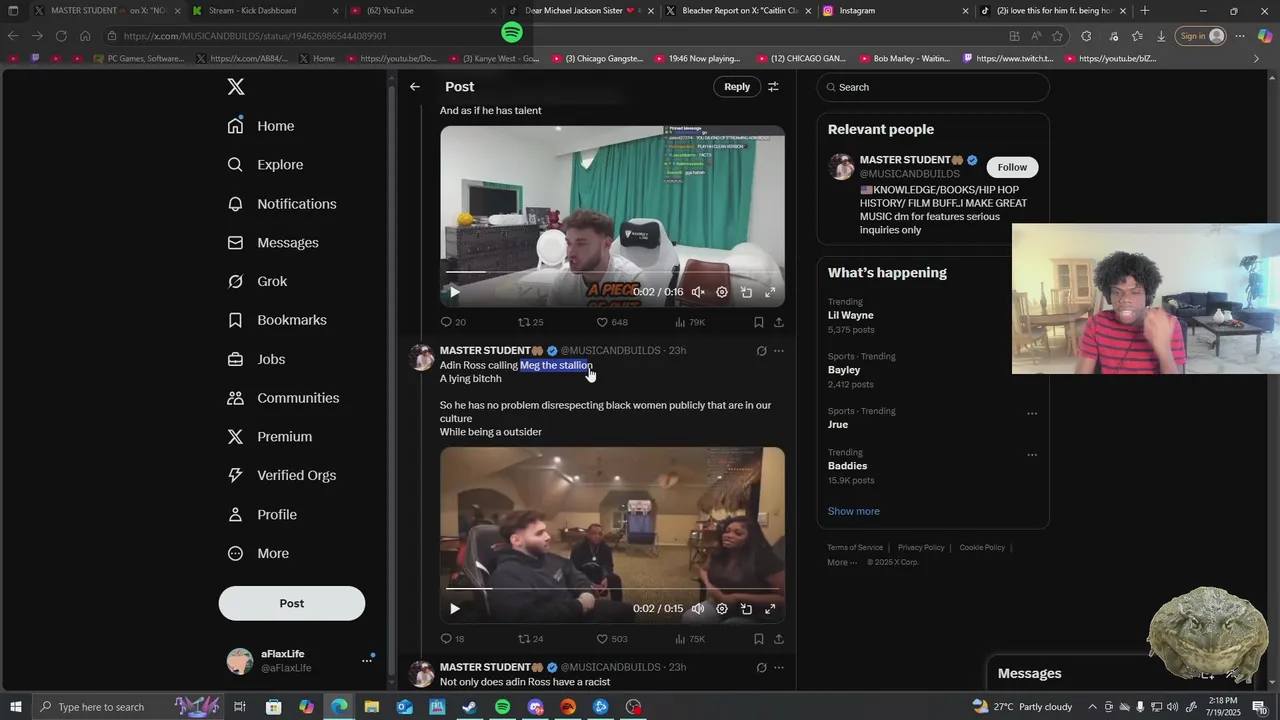Unmute the second video
1280x720 pixels.
click(x=698, y=608)
